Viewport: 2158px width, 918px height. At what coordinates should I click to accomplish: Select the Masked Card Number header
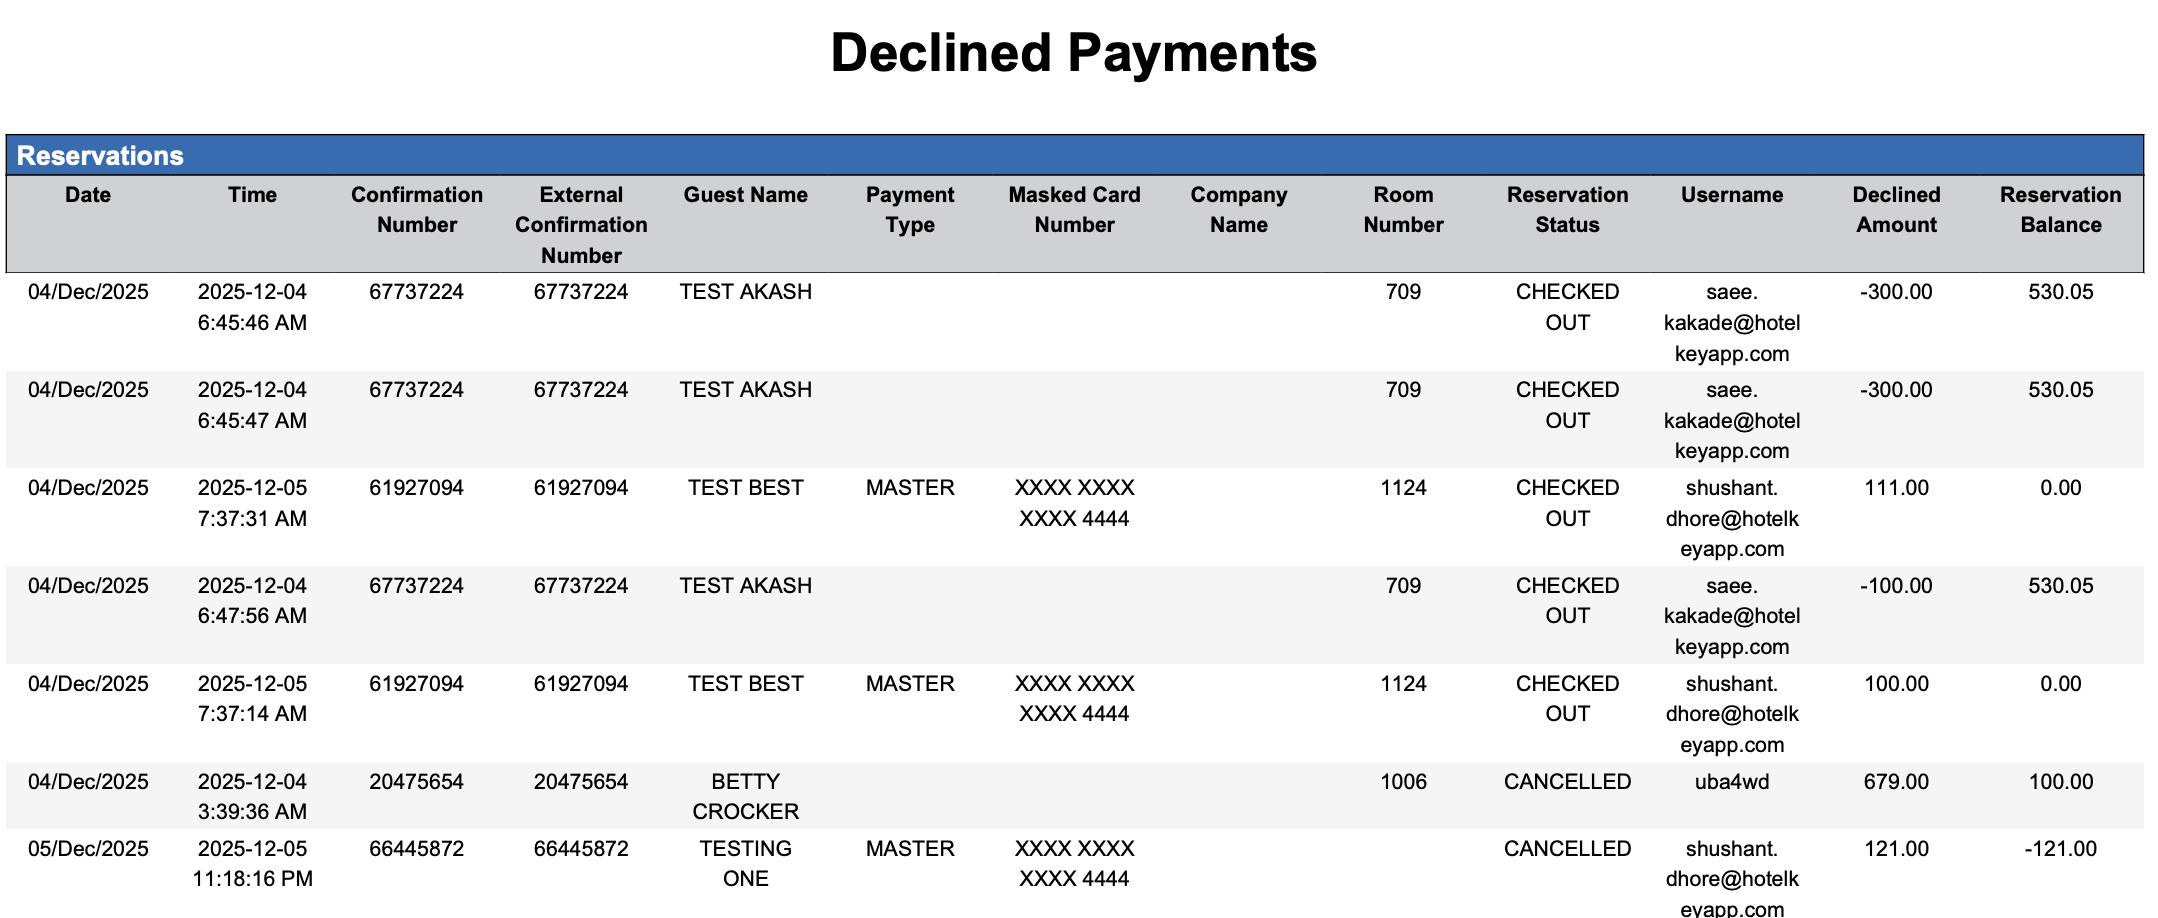click(x=1074, y=210)
